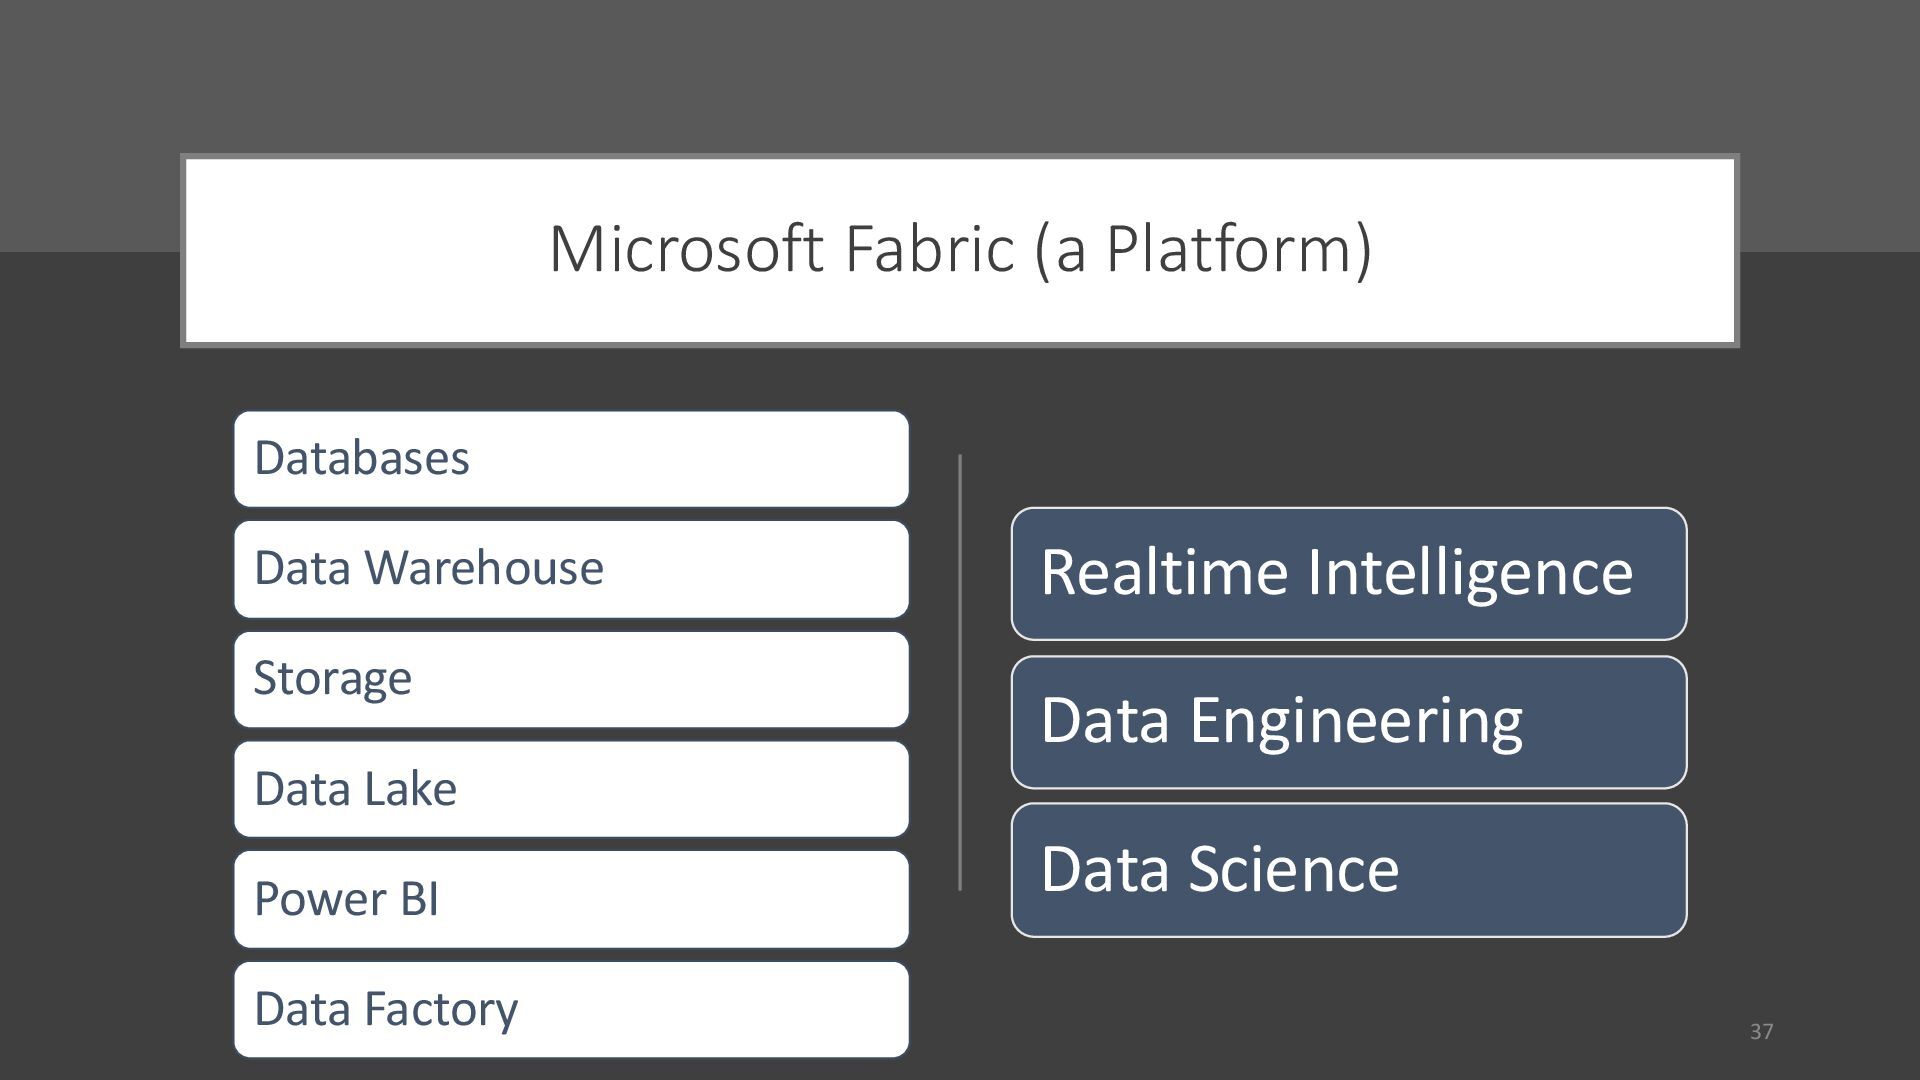Select the Data Lake box
Image resolution: width=1920 pixels, height=1080 pixels.
571,789
